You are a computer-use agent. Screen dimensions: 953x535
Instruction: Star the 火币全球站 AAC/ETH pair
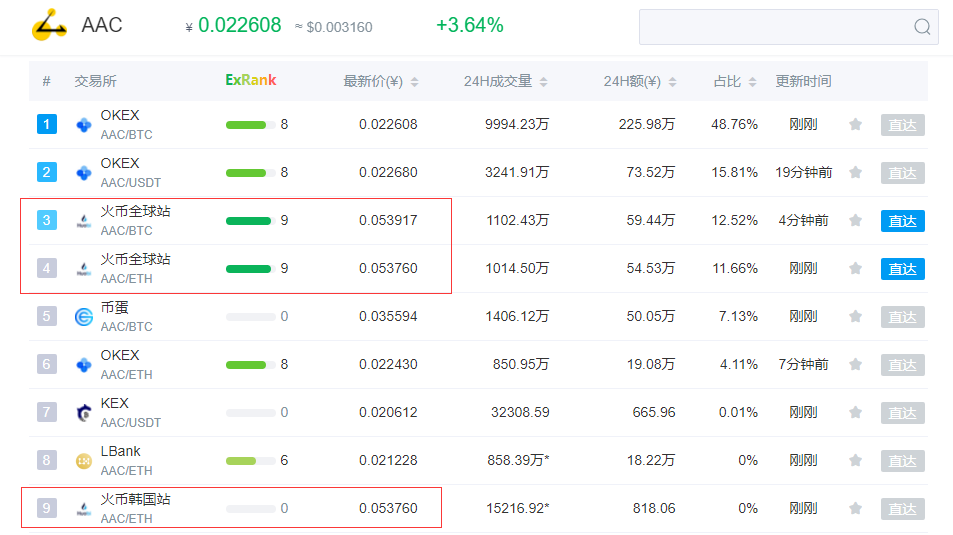(856, 269)
